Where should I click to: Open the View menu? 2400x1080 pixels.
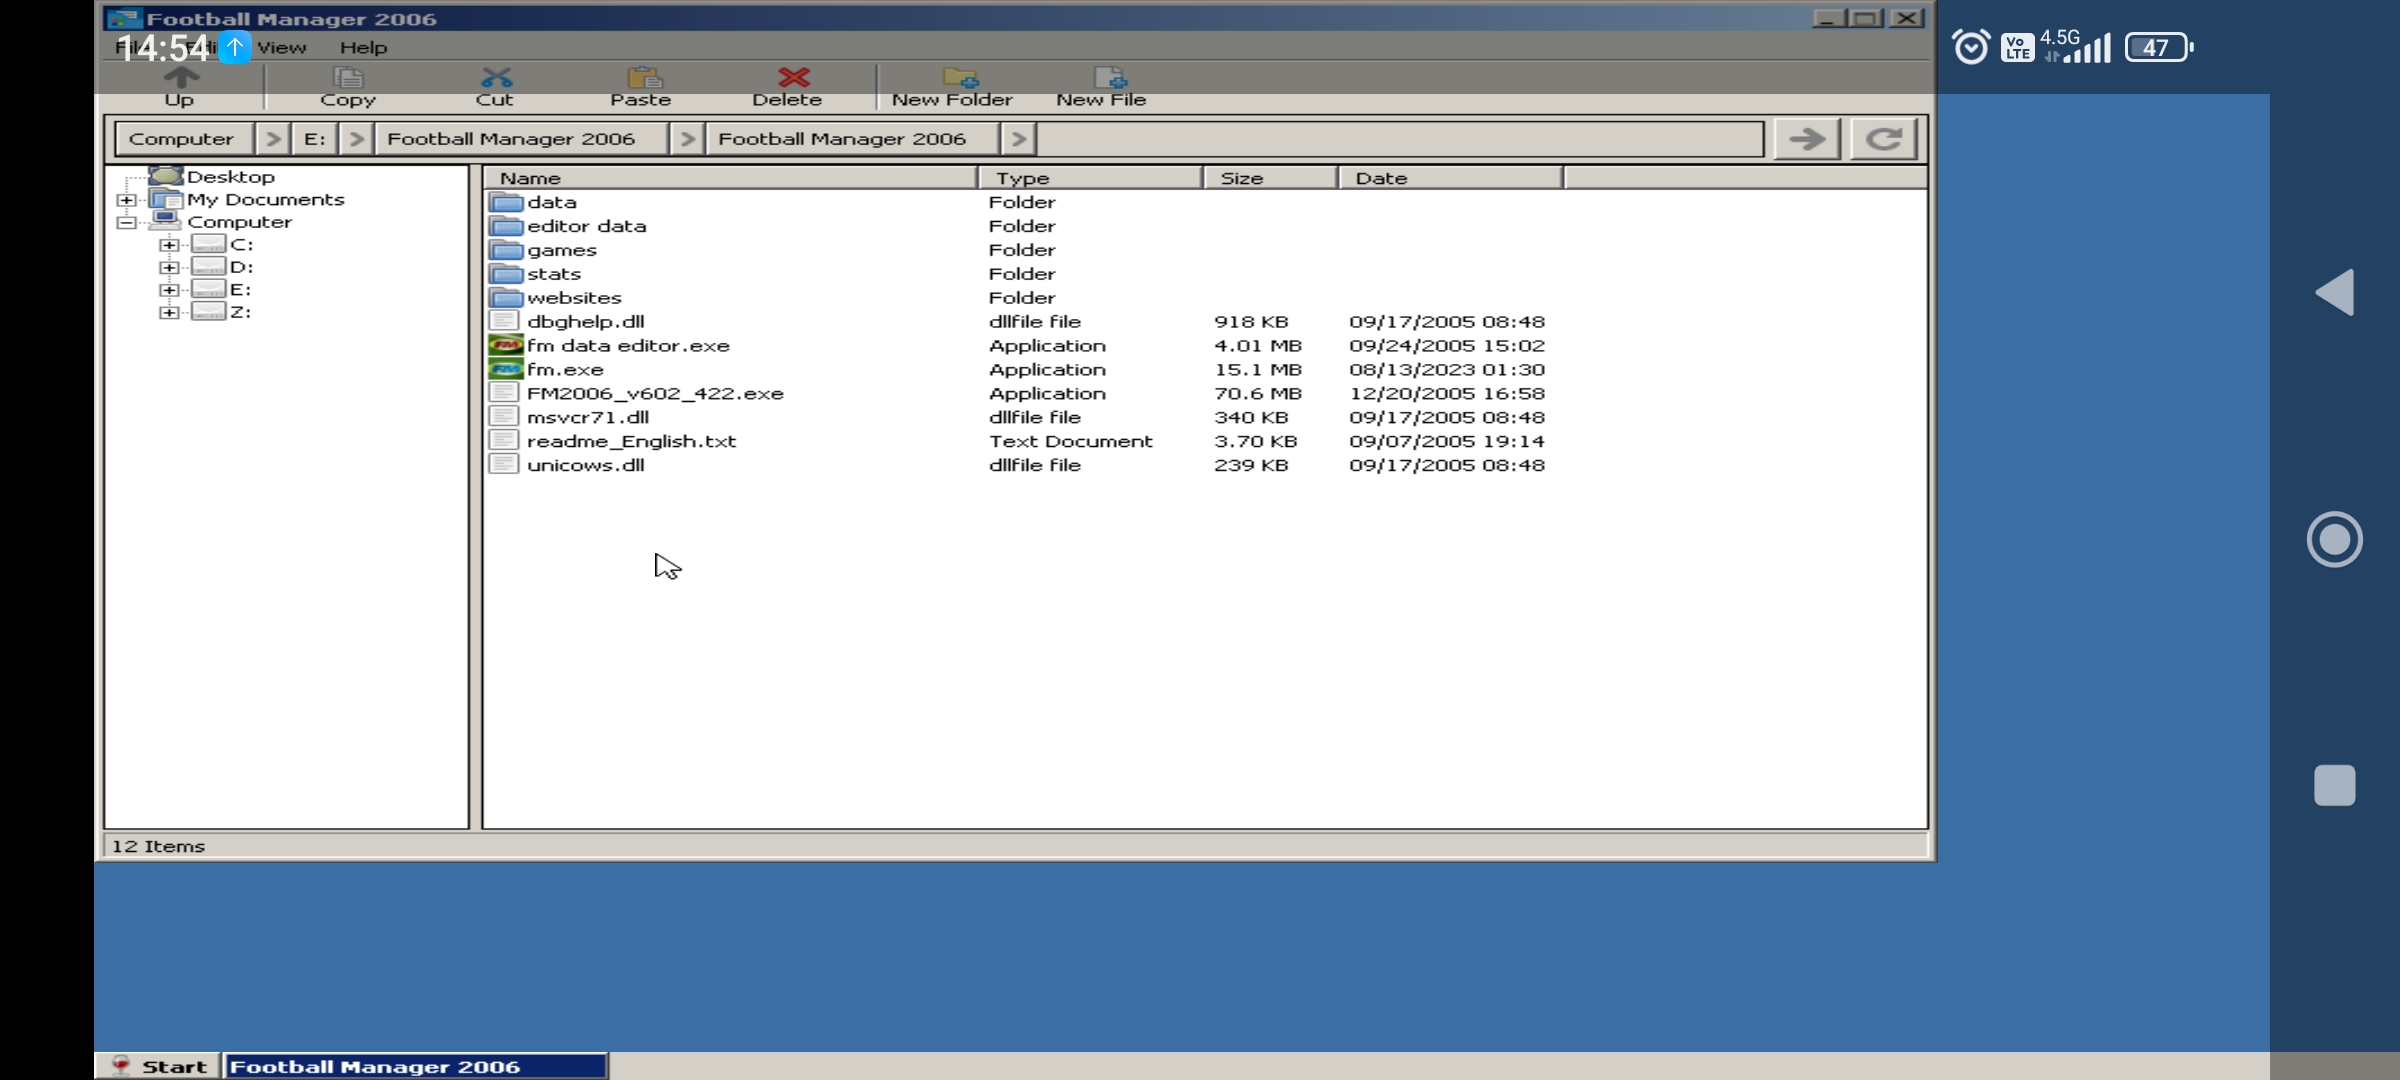coord(281,47)
